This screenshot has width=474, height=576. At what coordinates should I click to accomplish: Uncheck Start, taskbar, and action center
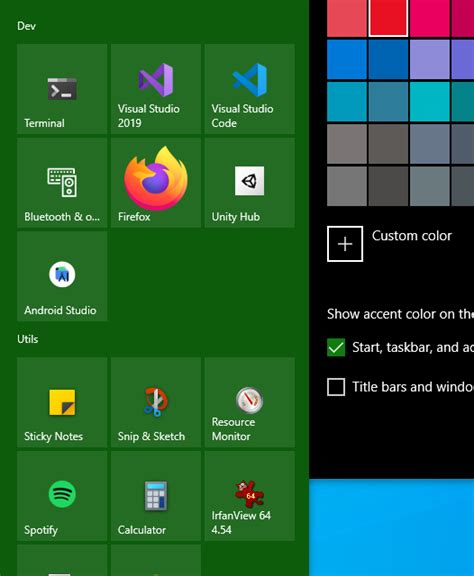[x=336, y=348]
